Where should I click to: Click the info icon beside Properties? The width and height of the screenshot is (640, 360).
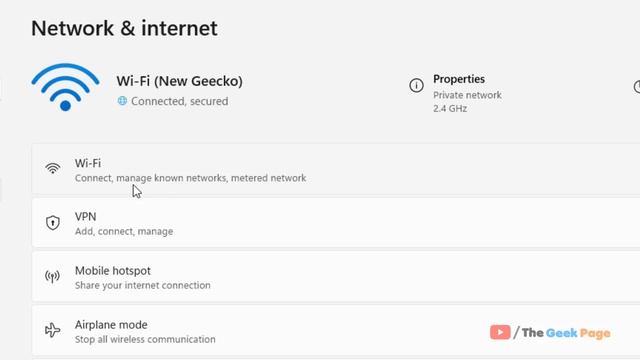coord(416,86)
